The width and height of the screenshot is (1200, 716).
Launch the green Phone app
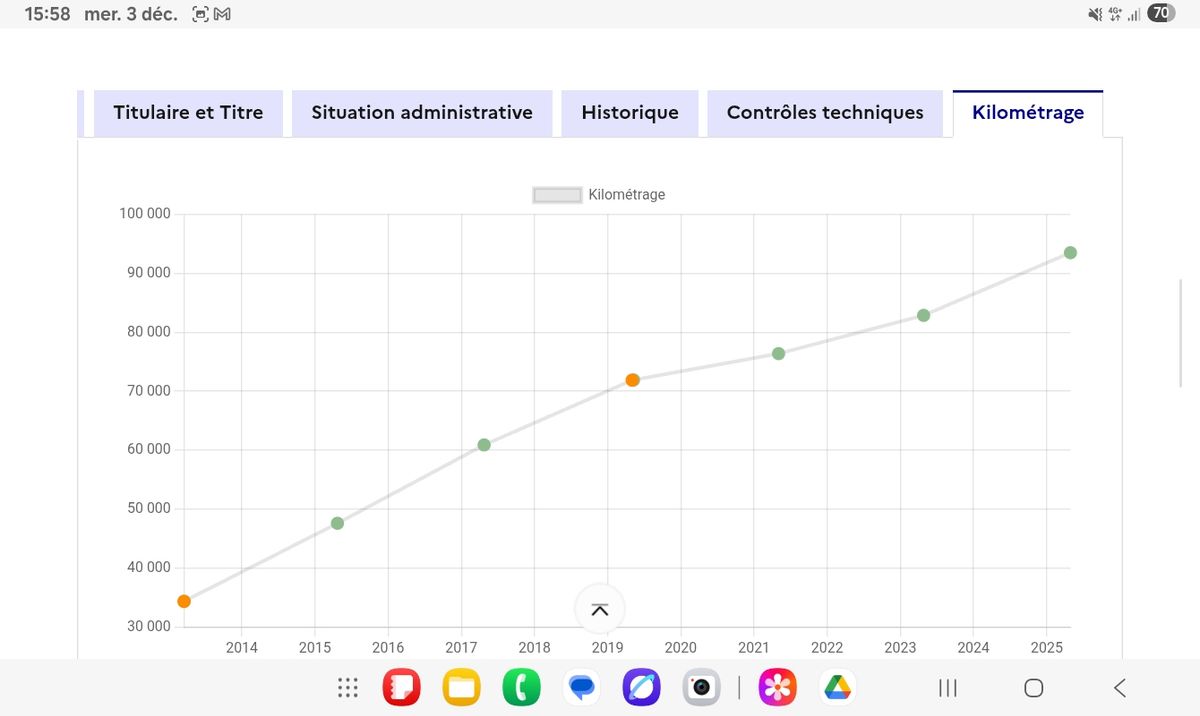point(522,687)
